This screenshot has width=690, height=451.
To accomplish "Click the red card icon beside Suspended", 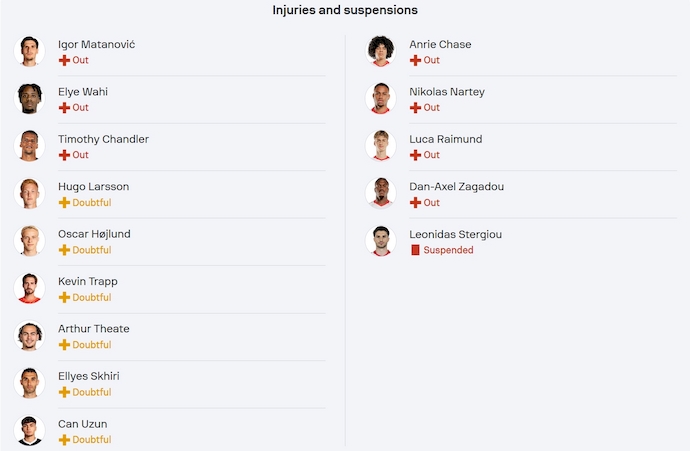I will (415, 250).
